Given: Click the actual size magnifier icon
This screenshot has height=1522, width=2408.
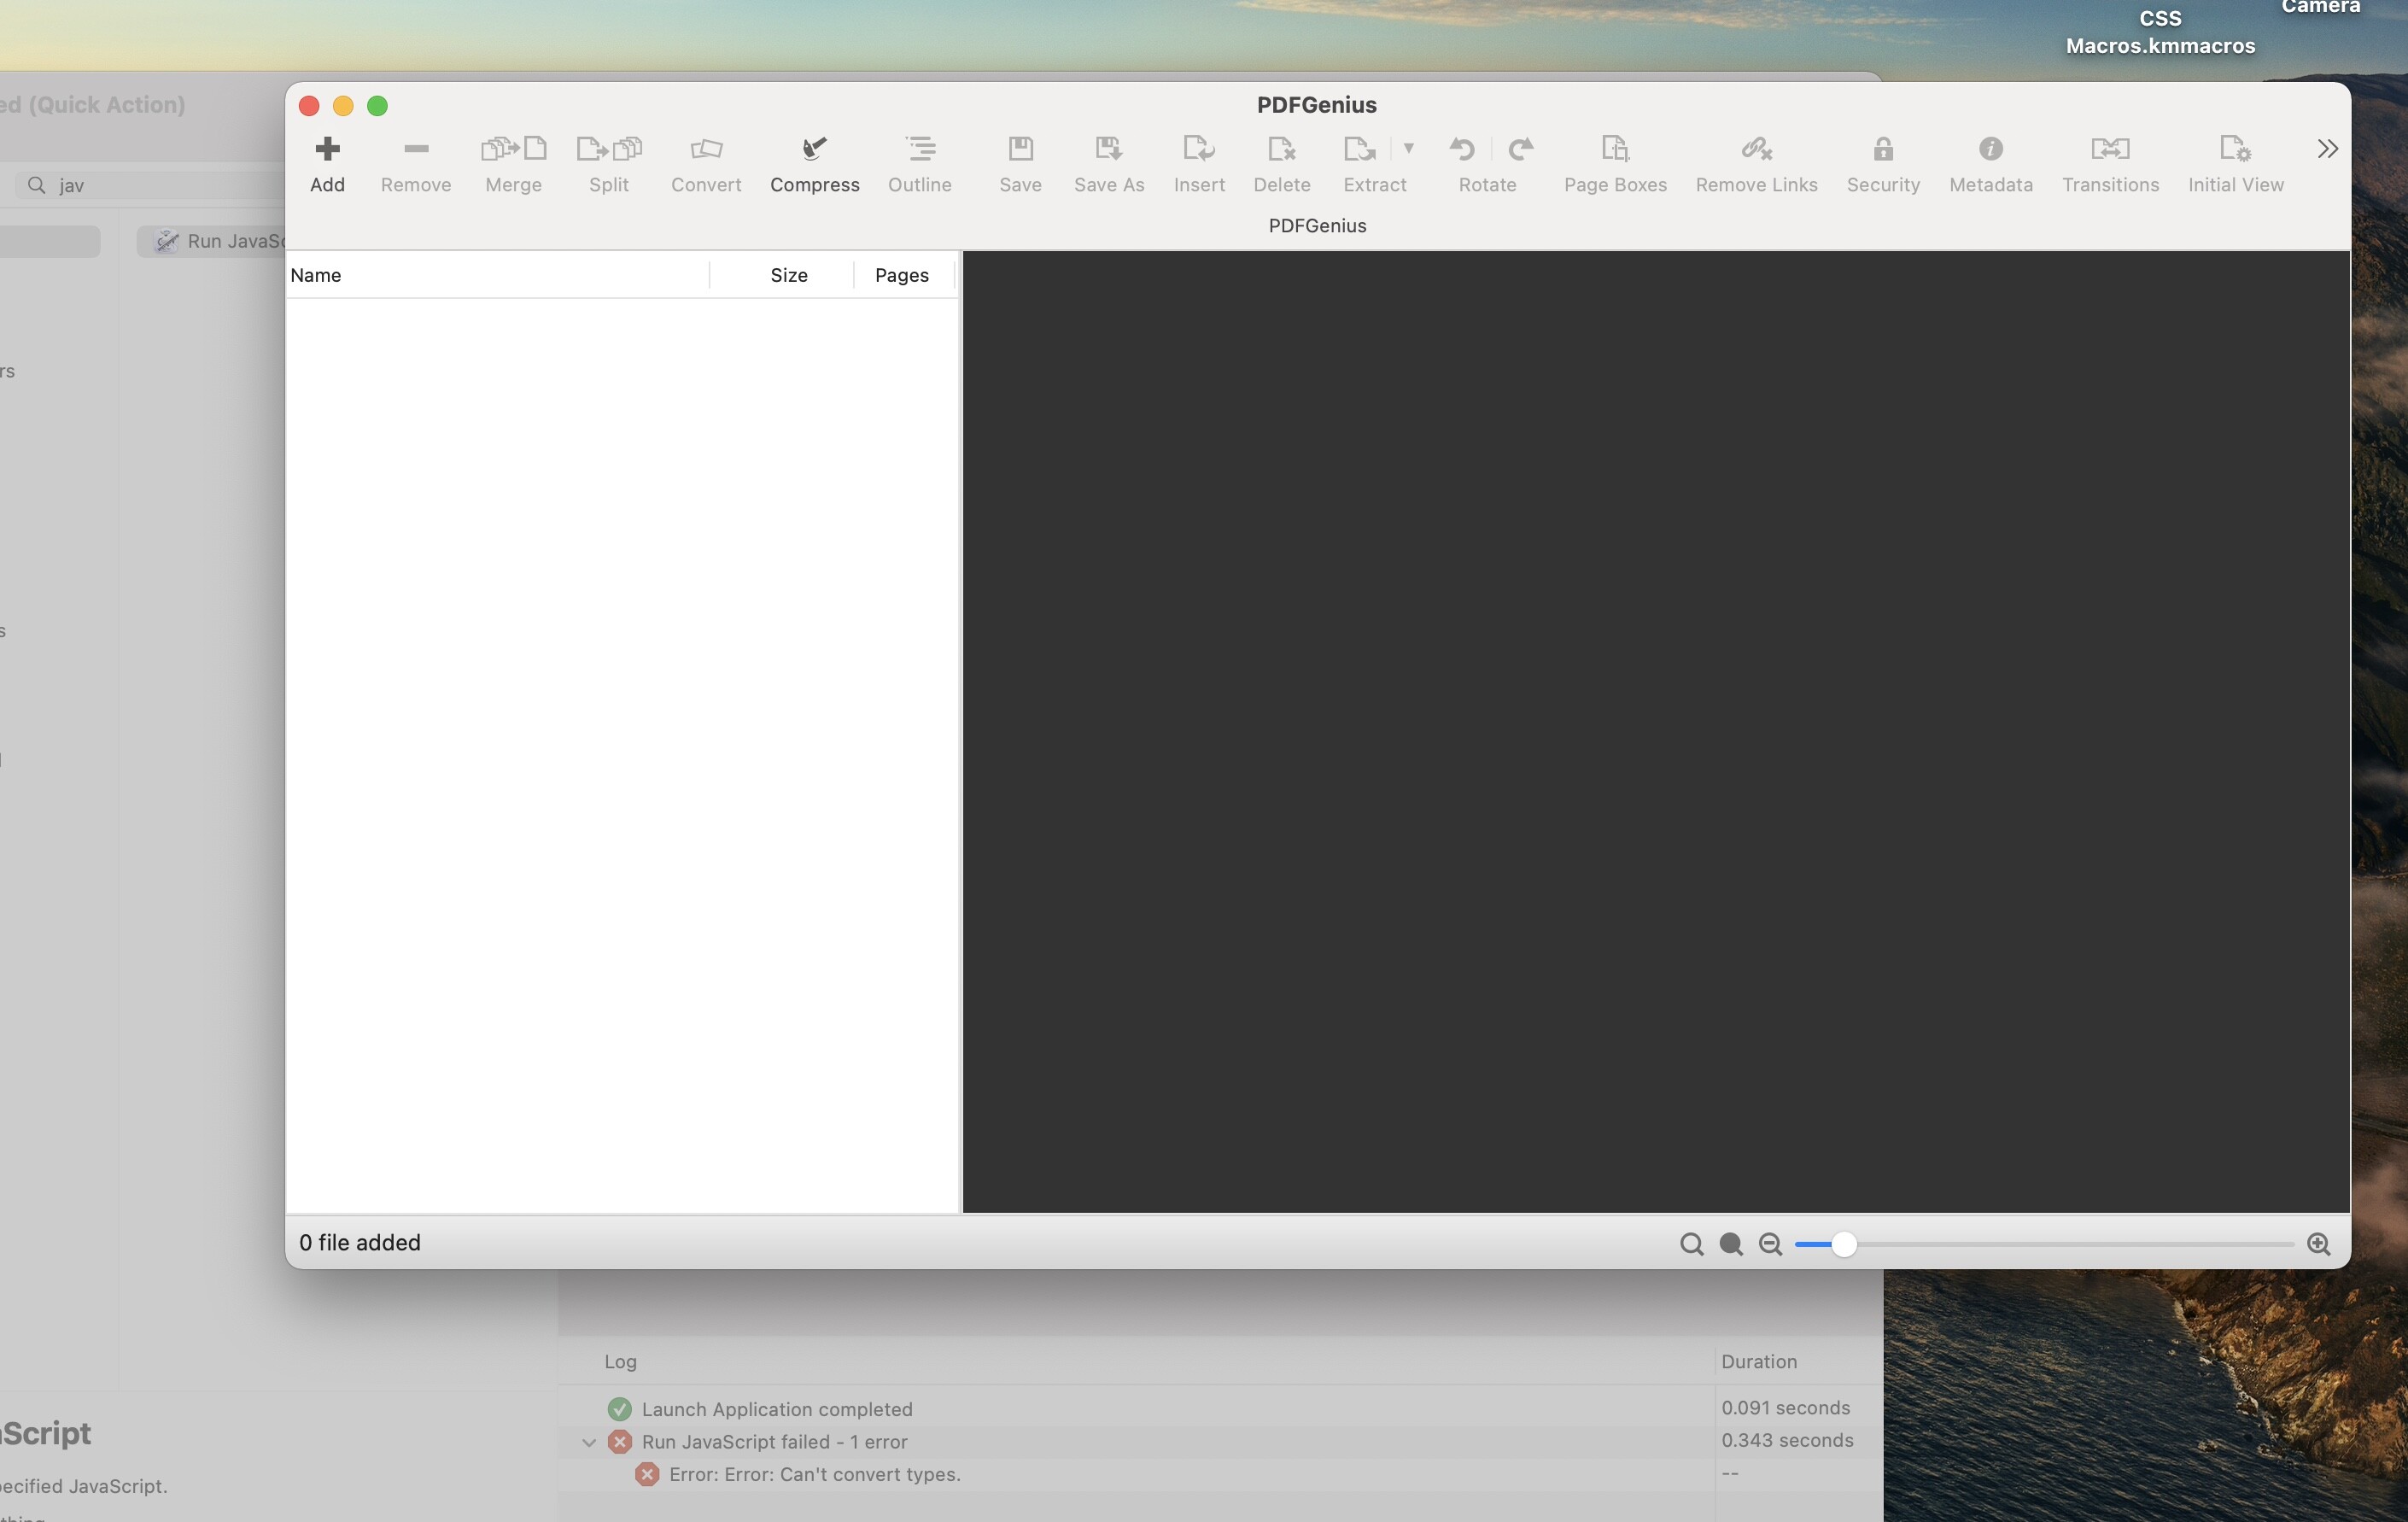Looking at the screenshot, I should (x=1692, y=1244).
